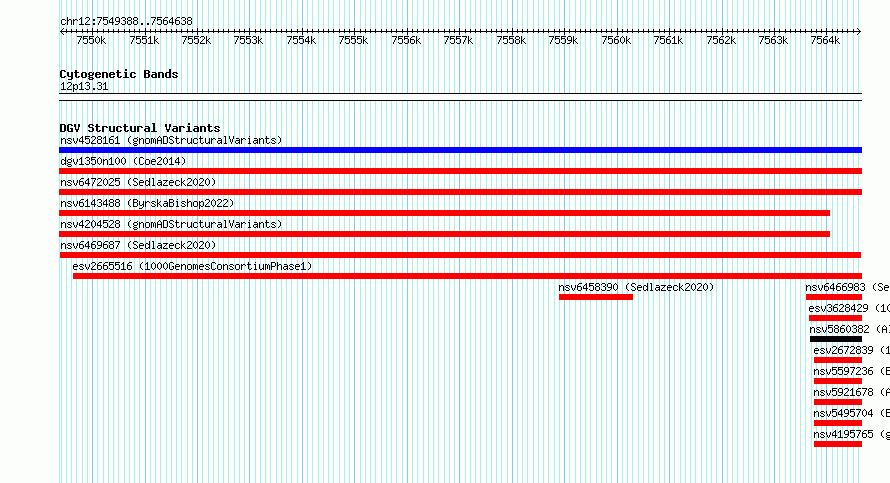Click the blue nsv4528161 variant bar
The image size is (890, 483).
(460, 150)
